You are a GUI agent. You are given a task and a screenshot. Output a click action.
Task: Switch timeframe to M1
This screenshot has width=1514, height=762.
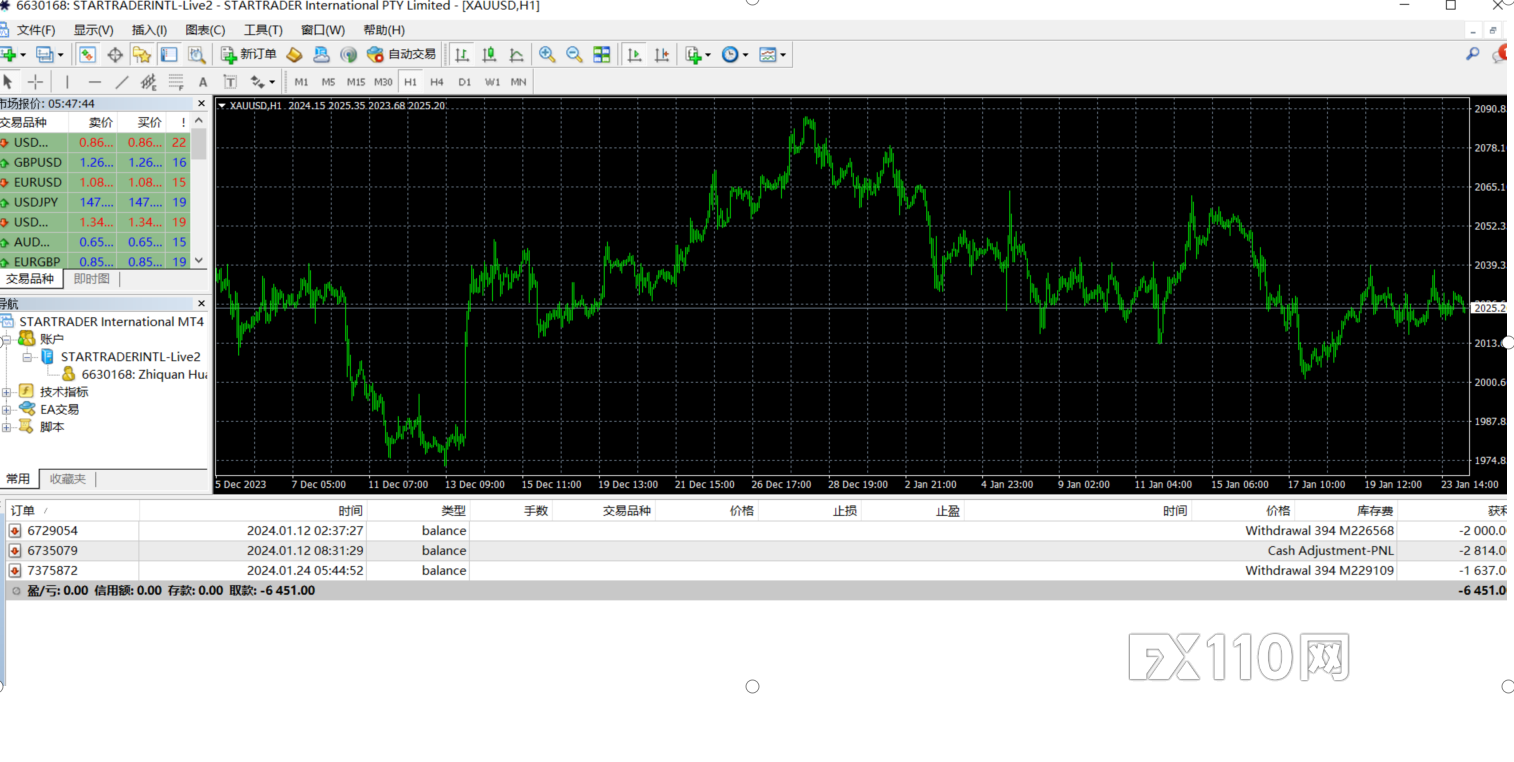point(301,82)
